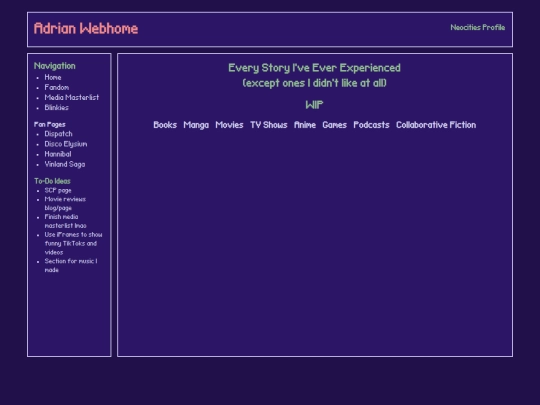540x405 pixels.
Task: Open the Fandom page link
Action: pyautogui.click(x=56, y=87)
